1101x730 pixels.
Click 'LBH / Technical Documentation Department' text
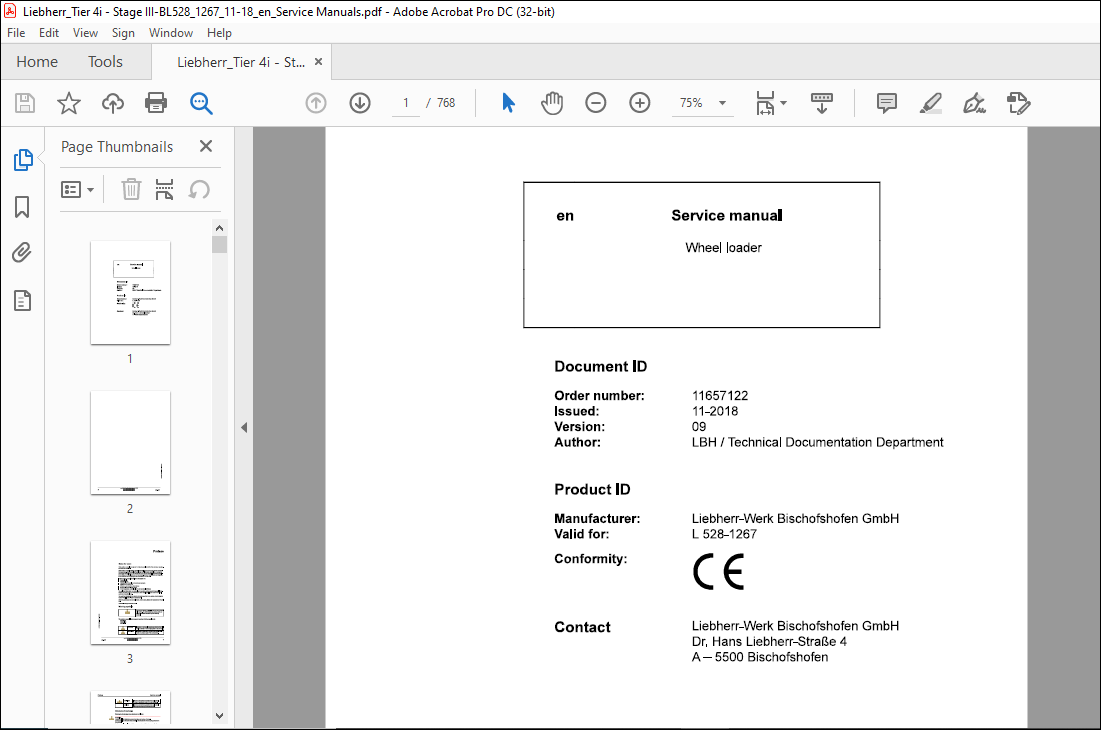point(817,442)
